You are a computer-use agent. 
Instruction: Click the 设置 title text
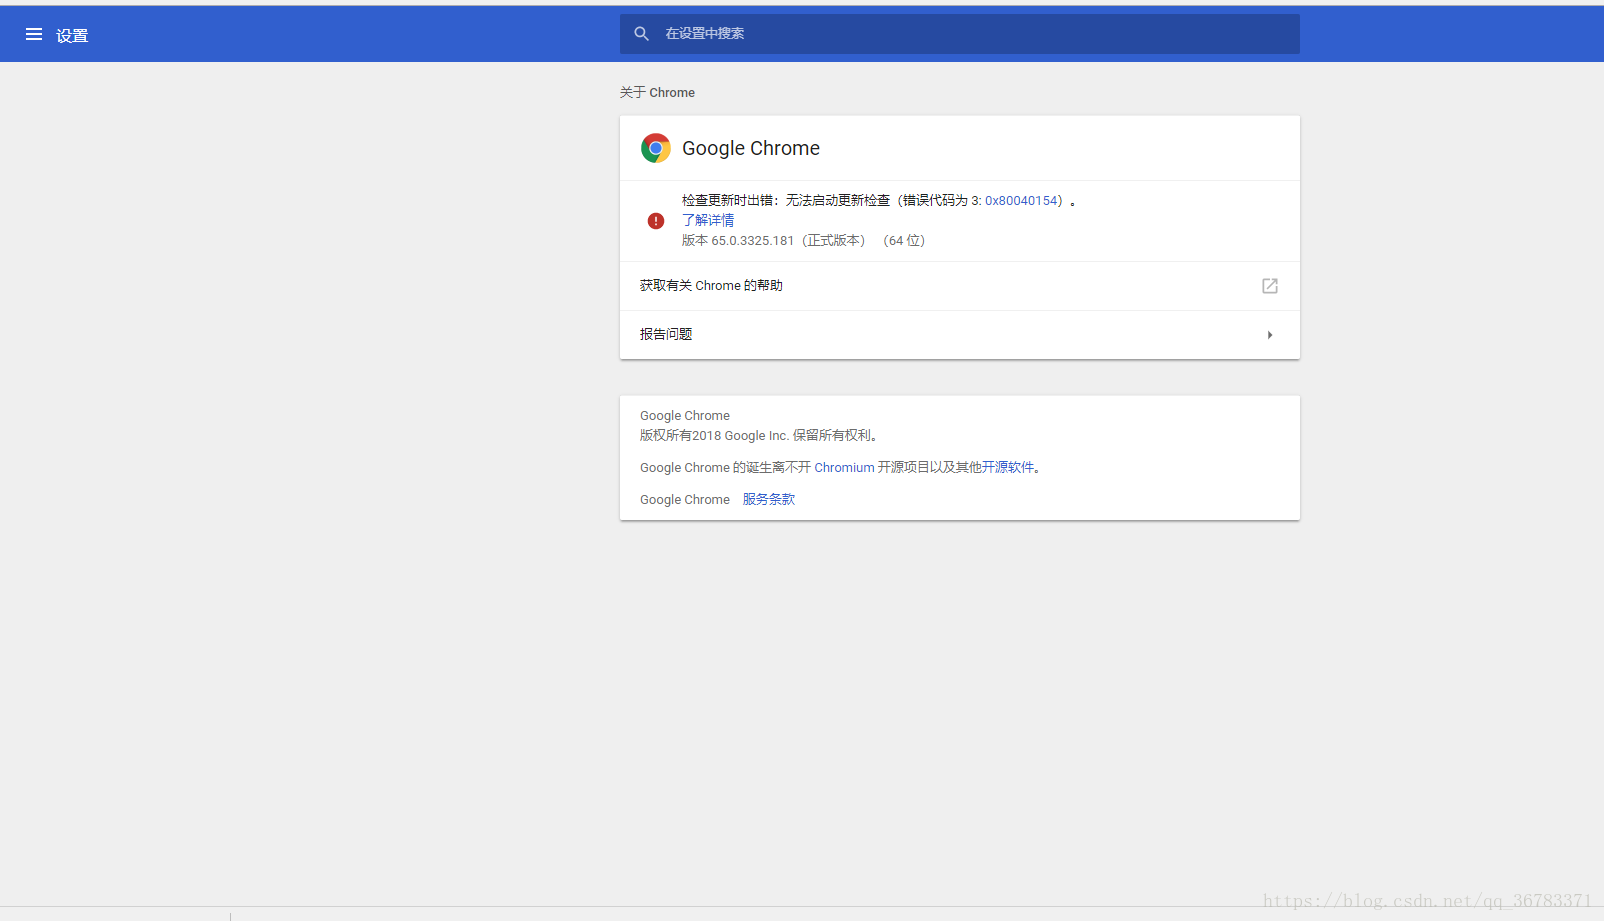coord(72,35)
